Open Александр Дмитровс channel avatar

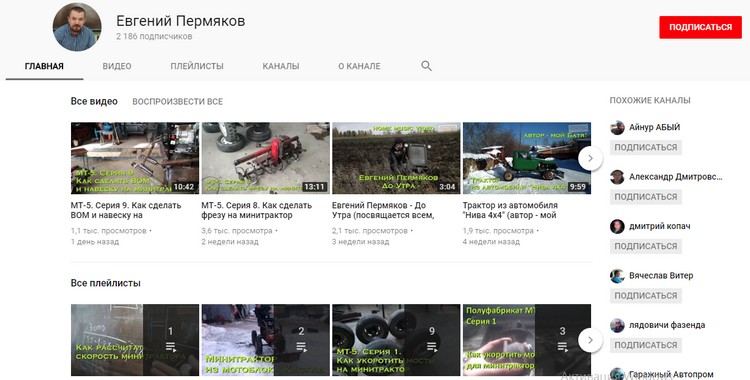point(617,177)
